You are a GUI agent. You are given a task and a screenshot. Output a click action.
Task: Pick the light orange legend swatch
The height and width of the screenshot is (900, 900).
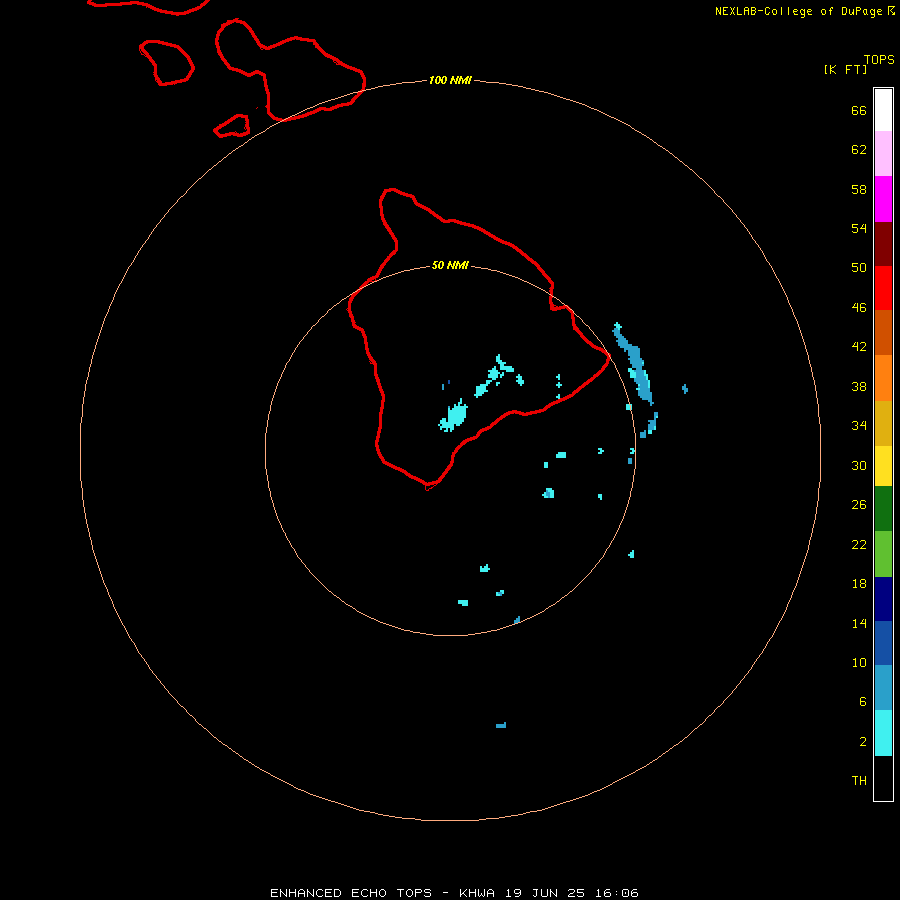click(883, 378)
